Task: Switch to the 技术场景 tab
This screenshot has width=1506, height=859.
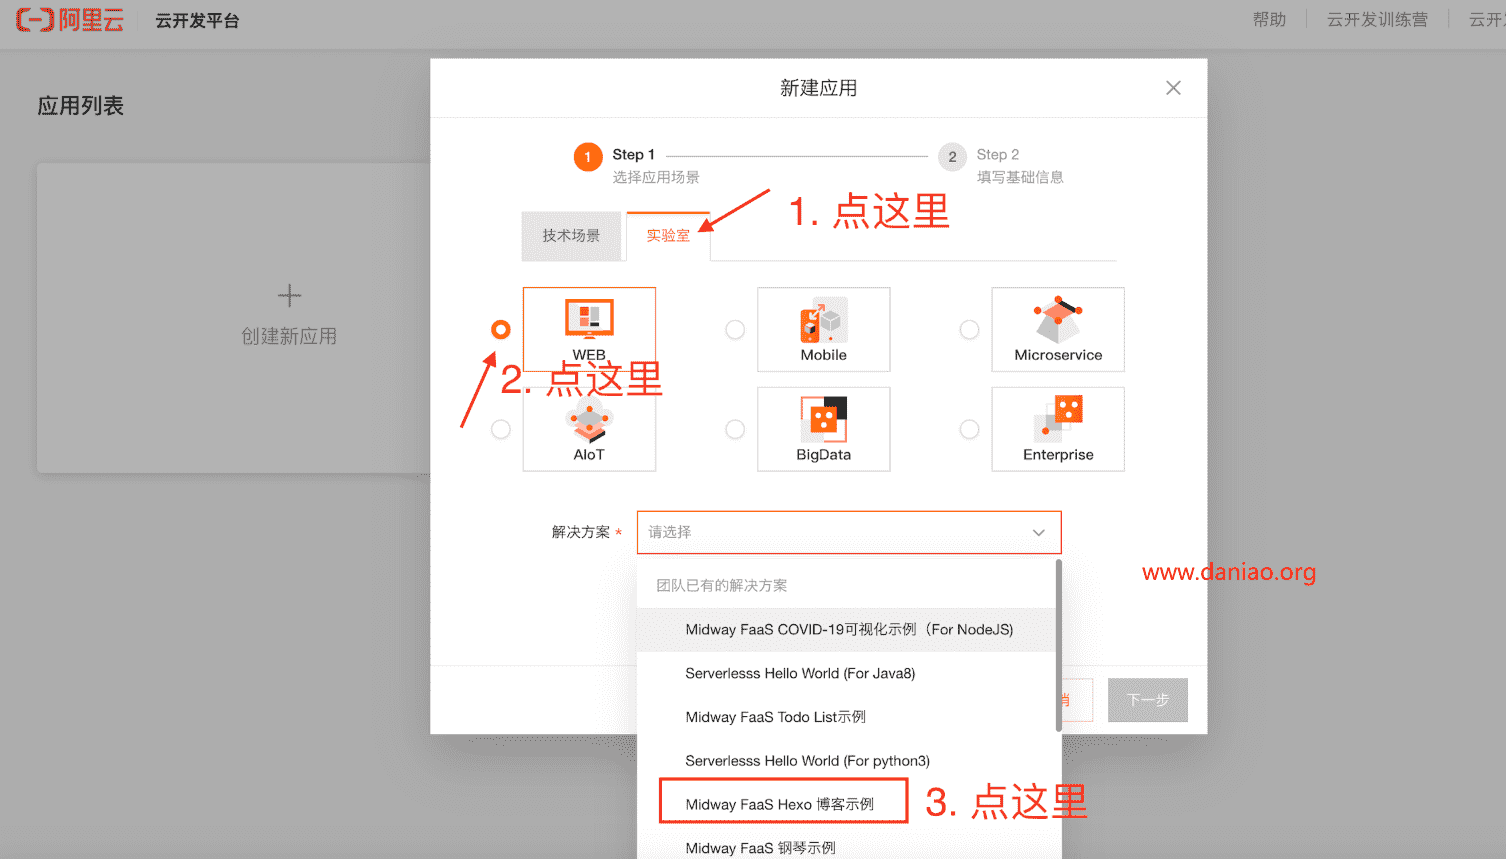Action: (571, 236)
